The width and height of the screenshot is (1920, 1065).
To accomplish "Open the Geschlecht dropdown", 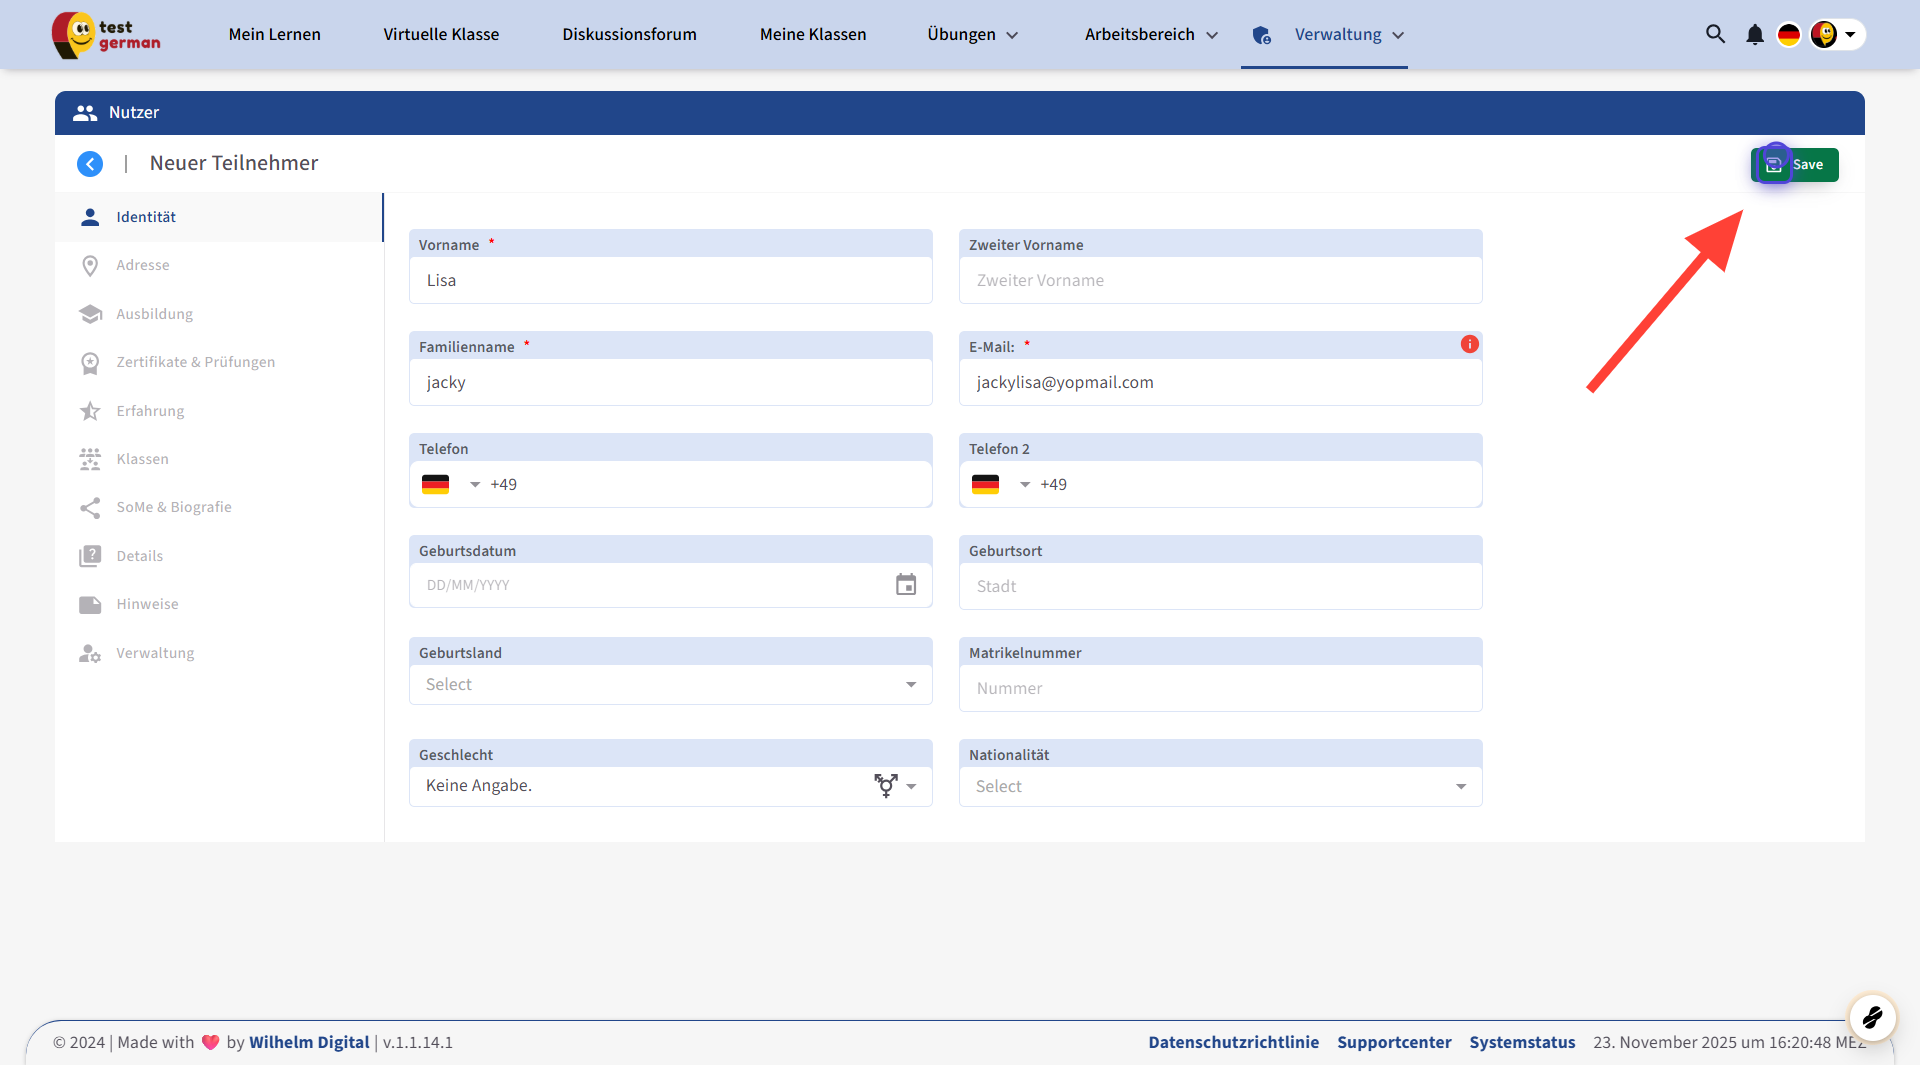I will (670, 786).
